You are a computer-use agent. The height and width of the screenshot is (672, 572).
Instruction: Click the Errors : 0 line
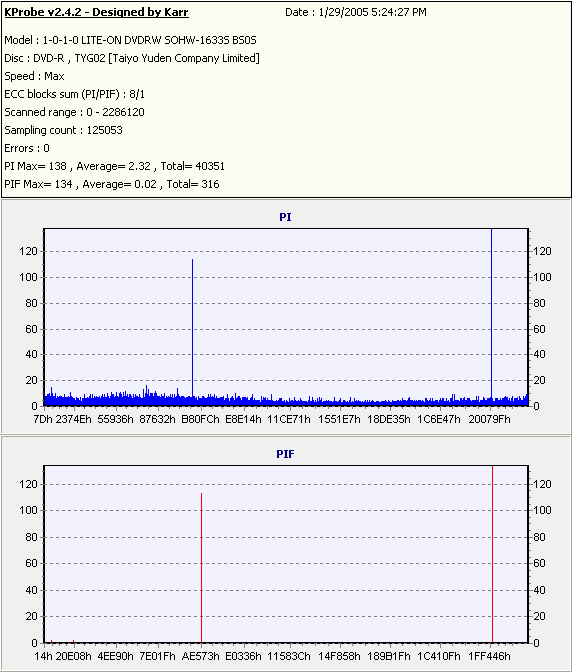27,148
